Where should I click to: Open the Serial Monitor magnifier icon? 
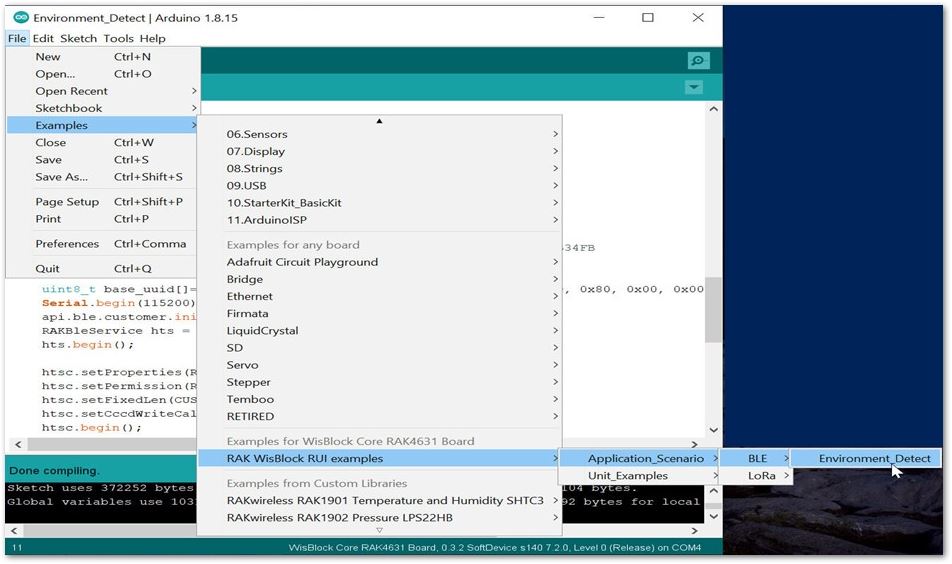698,61
